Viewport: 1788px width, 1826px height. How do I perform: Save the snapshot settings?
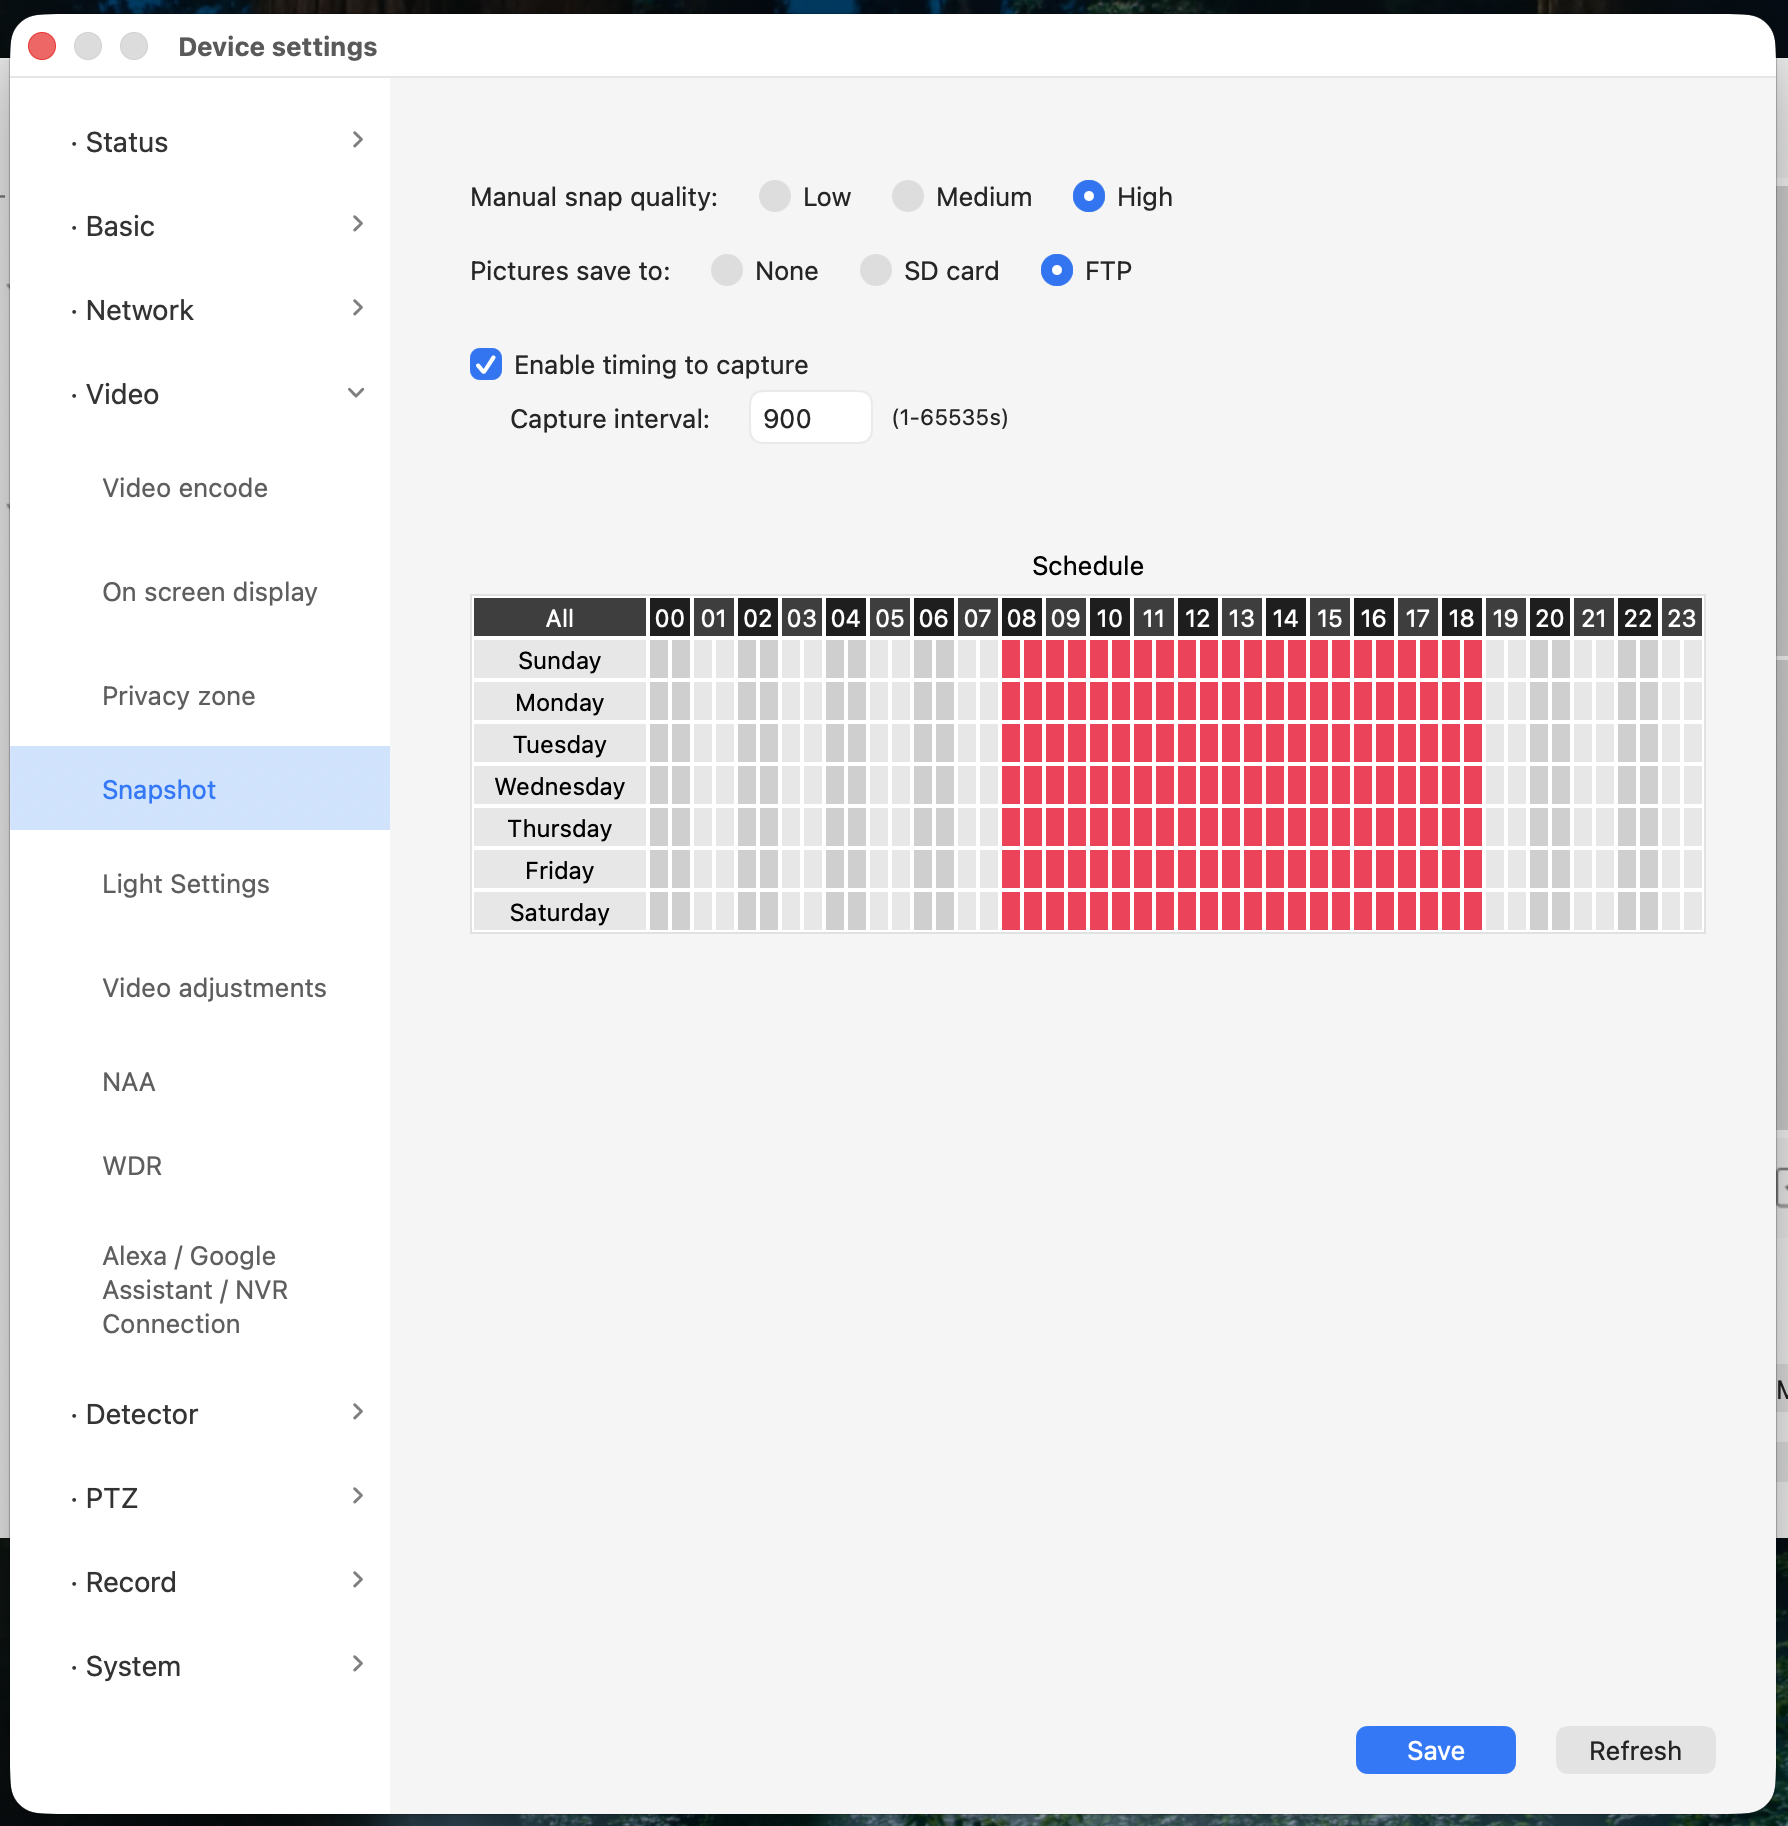click(1435, 1750)
